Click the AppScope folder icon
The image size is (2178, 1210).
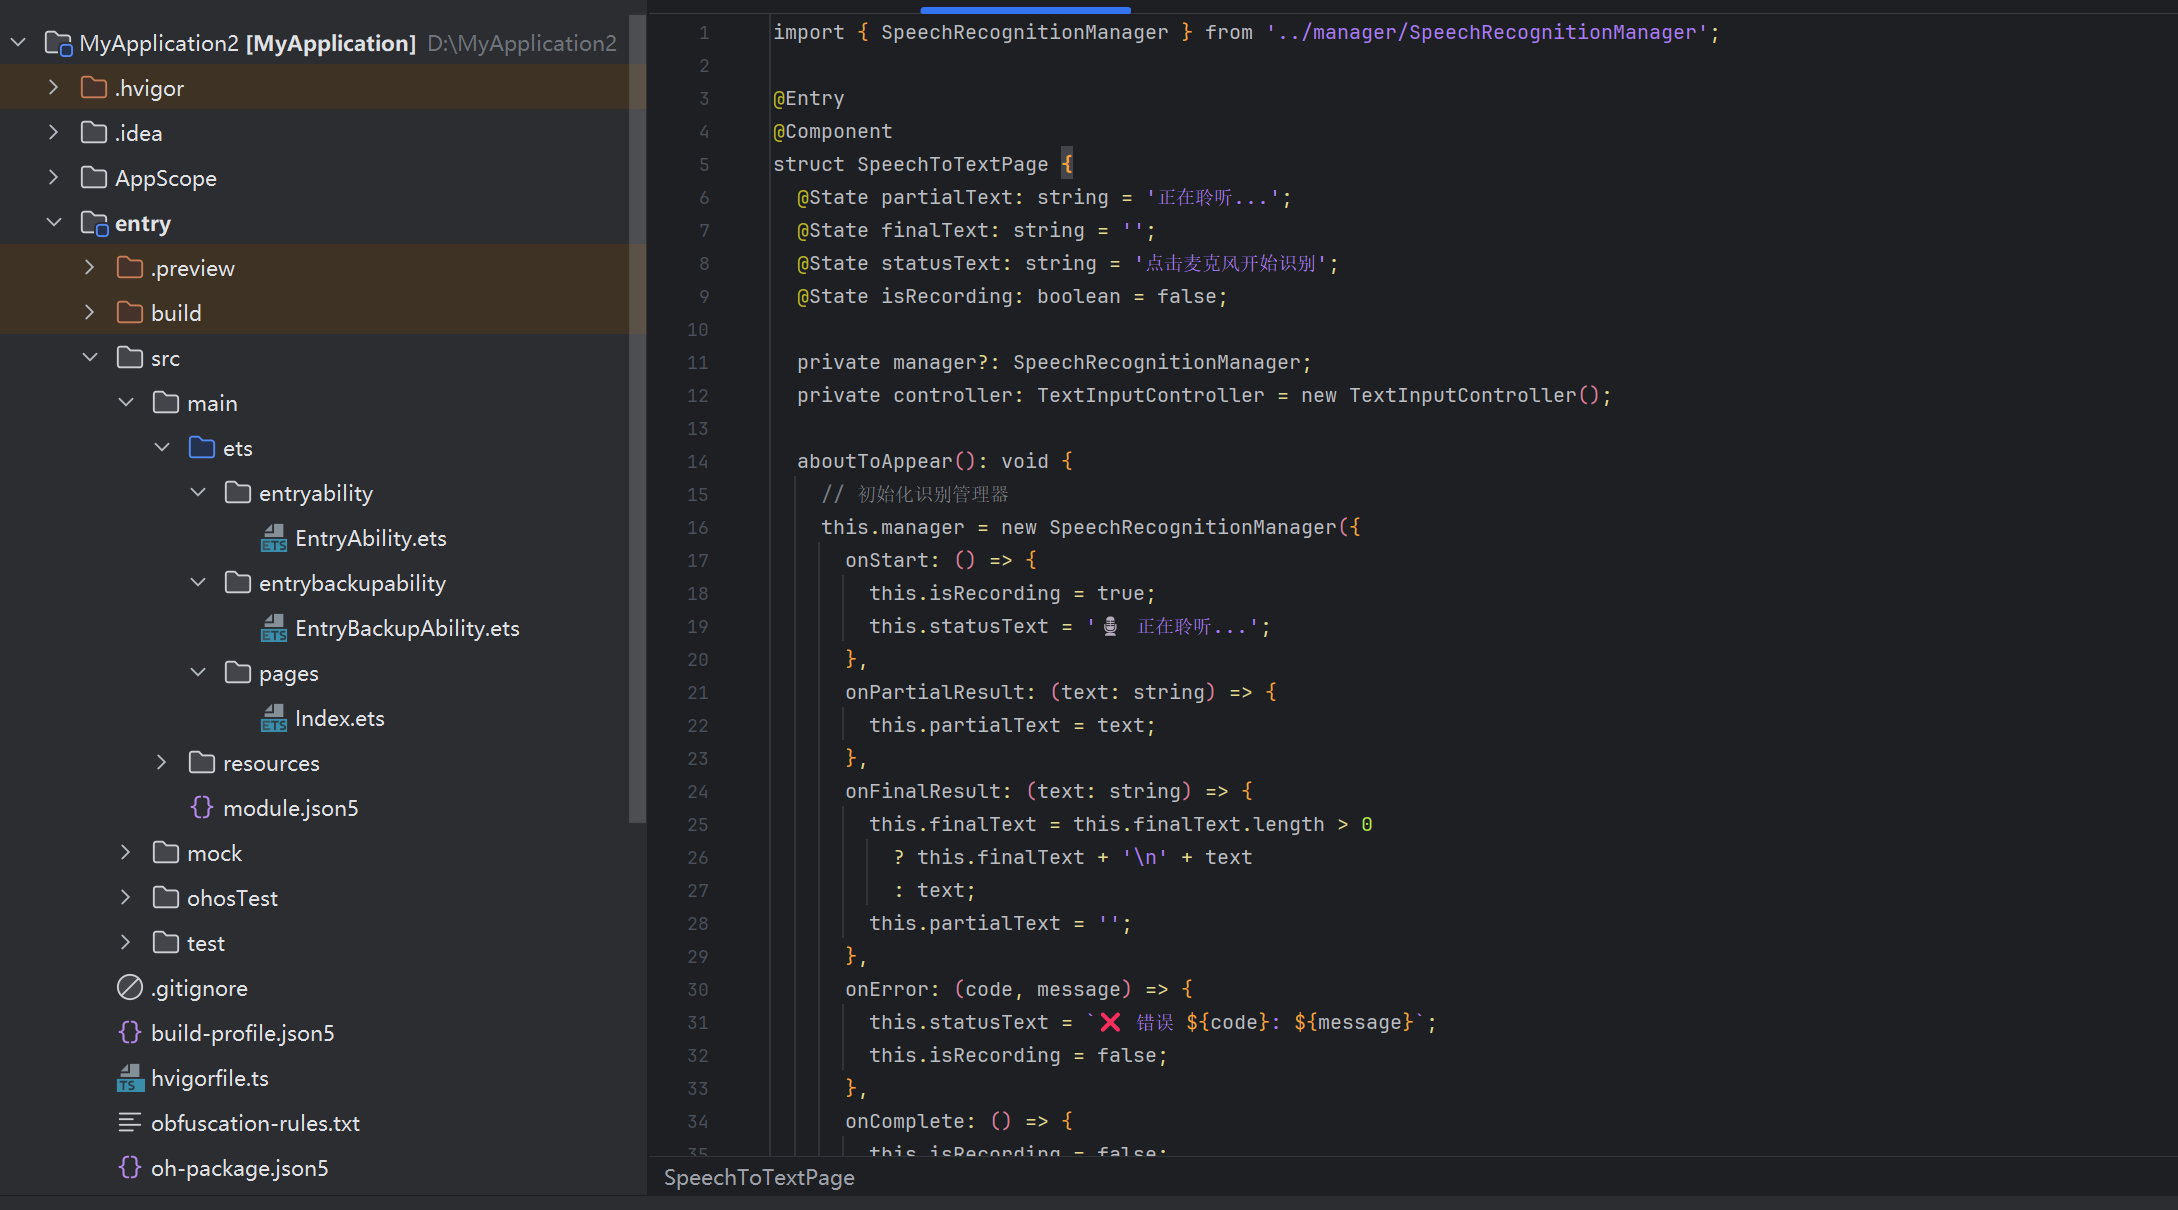tap(94, 178)
